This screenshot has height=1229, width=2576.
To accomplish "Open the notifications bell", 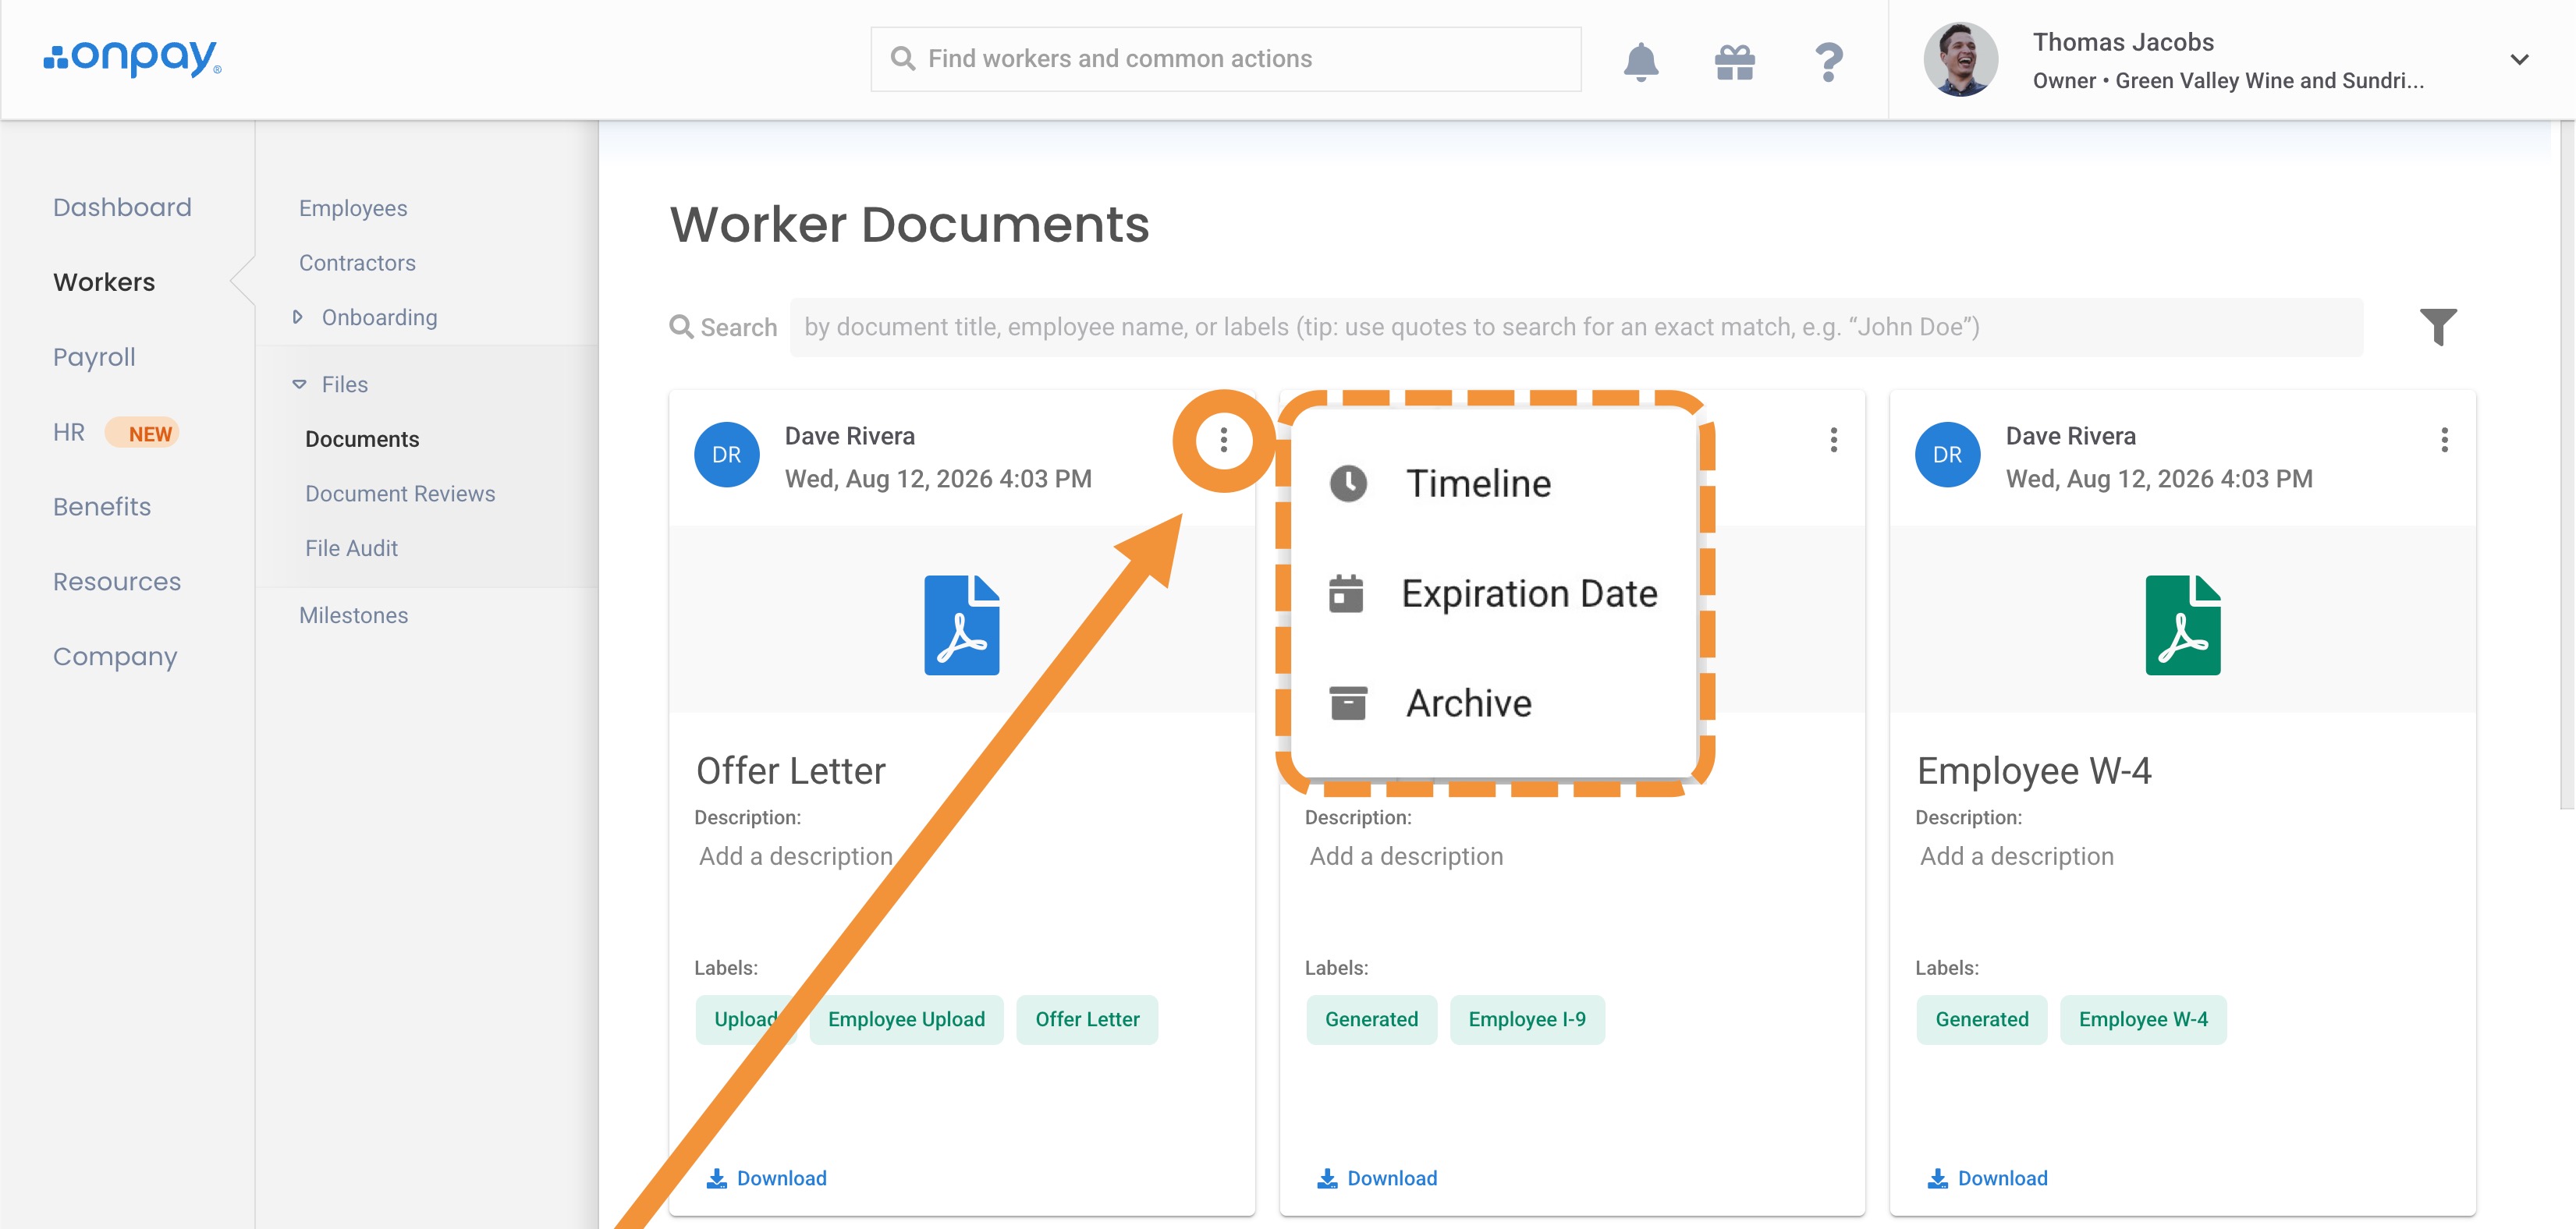I will point(1640,61).
